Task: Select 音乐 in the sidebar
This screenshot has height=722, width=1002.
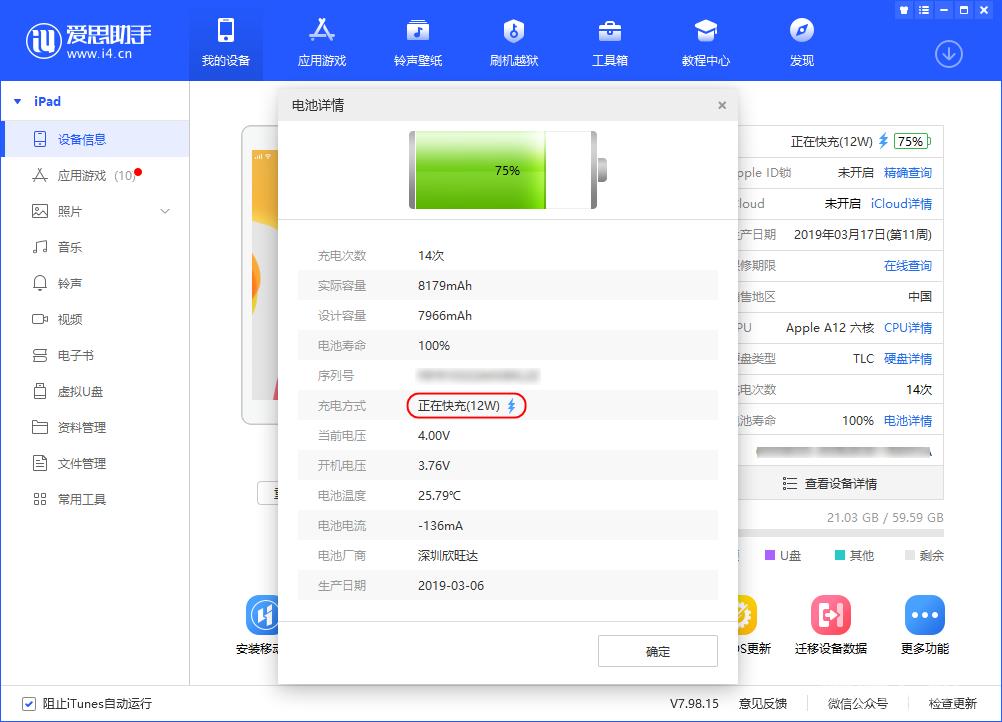Action: pos(70,247)
